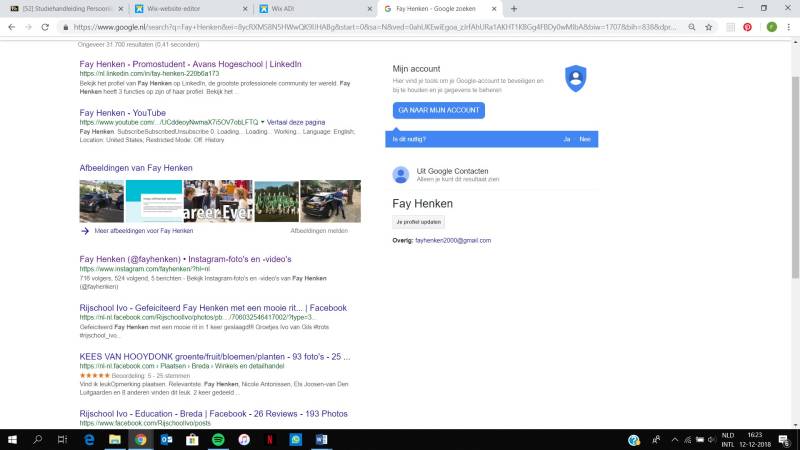Click Ja in the feedback bar
Viewport: 800px width, 450px height.
point(566,139)
